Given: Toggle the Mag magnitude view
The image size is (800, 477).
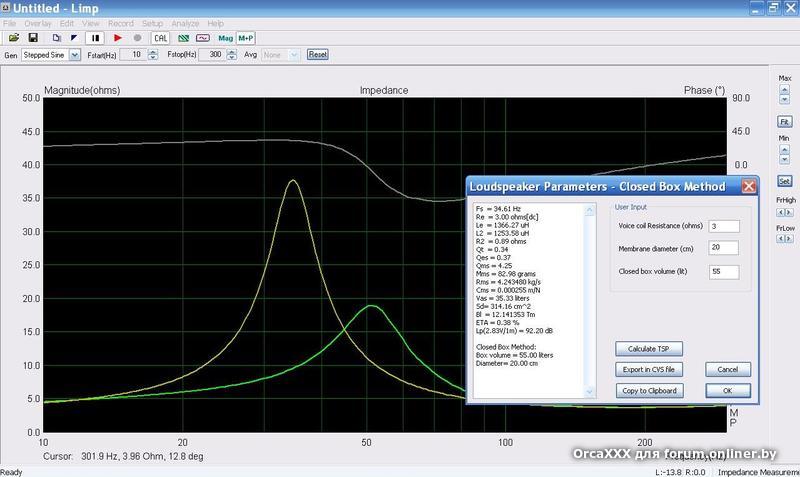Looking at the screenshot, I should click(x=225, y=38).
